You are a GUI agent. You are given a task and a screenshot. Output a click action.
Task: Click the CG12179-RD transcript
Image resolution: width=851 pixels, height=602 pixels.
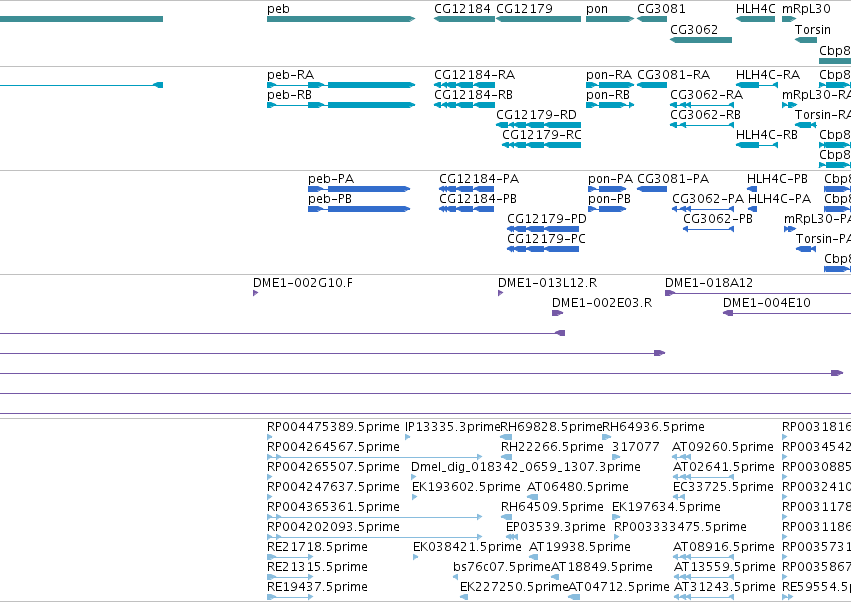click(539, 125)
